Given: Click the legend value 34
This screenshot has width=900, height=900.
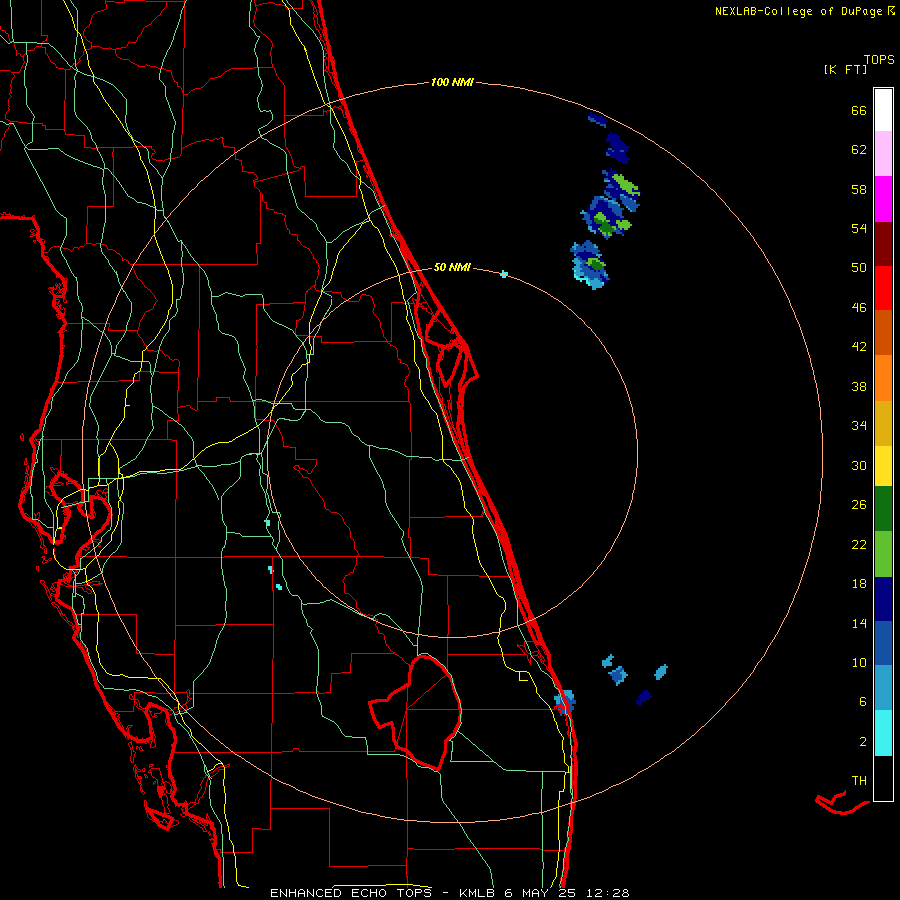Looking at the screenshot, I should click(859, 425).
